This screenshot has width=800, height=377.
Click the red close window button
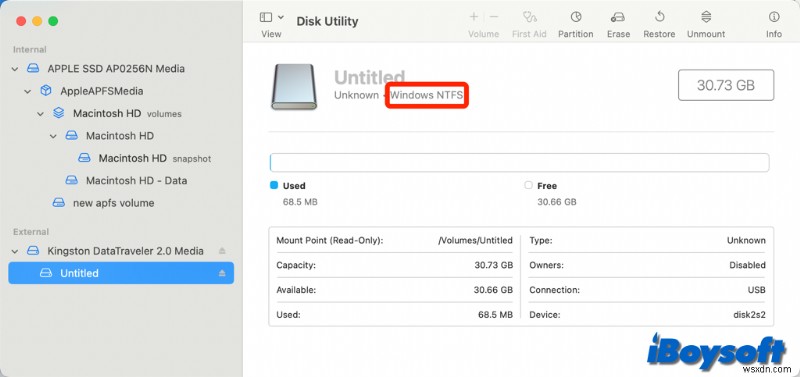(x=21, y=21)
